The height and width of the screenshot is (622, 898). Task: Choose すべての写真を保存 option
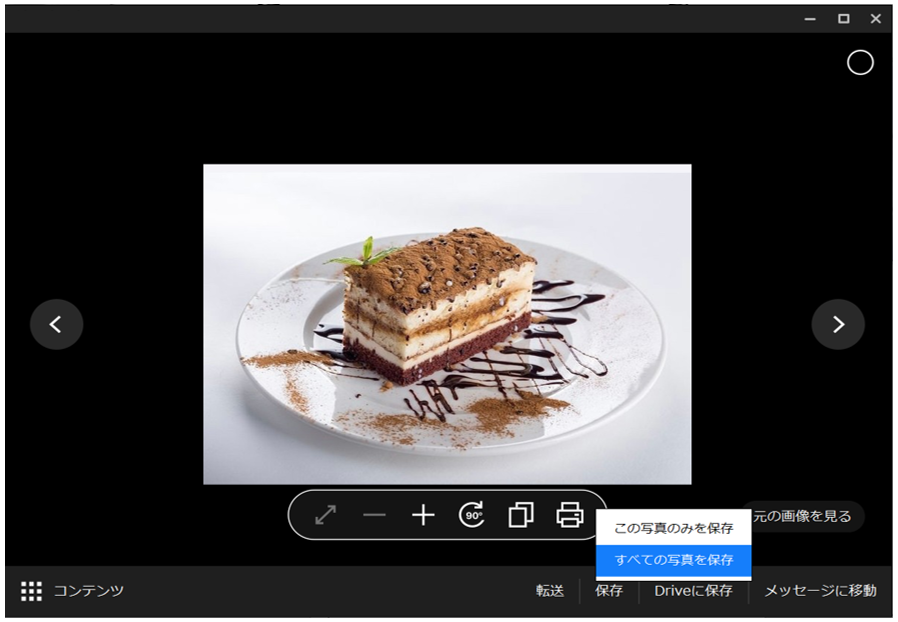pyautogui.click(x=673, y=560)
